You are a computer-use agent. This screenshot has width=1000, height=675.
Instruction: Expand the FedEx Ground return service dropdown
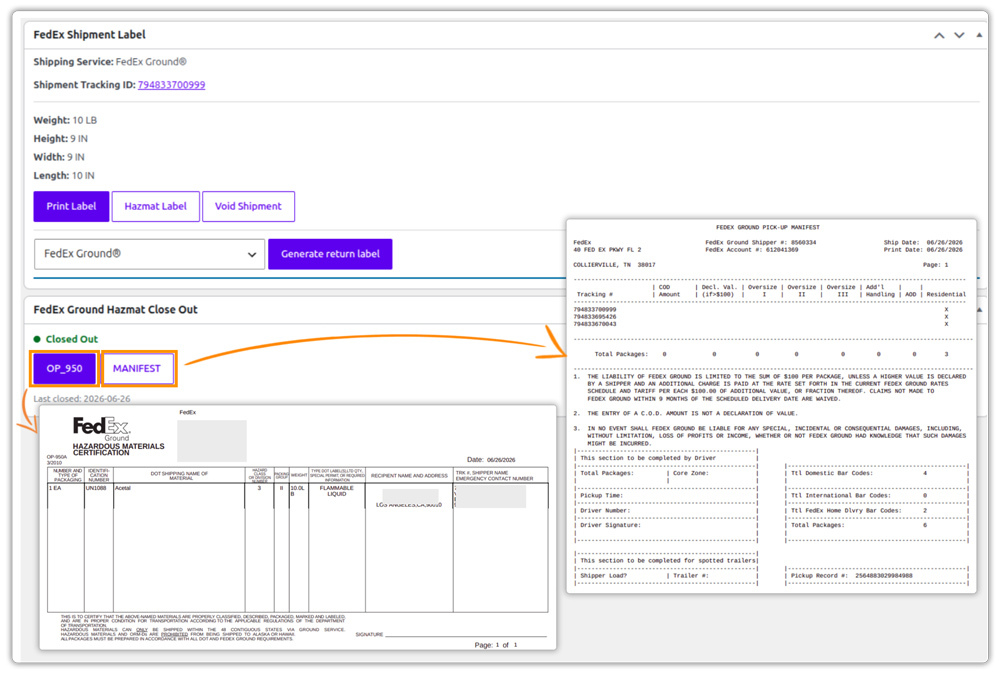149,254
